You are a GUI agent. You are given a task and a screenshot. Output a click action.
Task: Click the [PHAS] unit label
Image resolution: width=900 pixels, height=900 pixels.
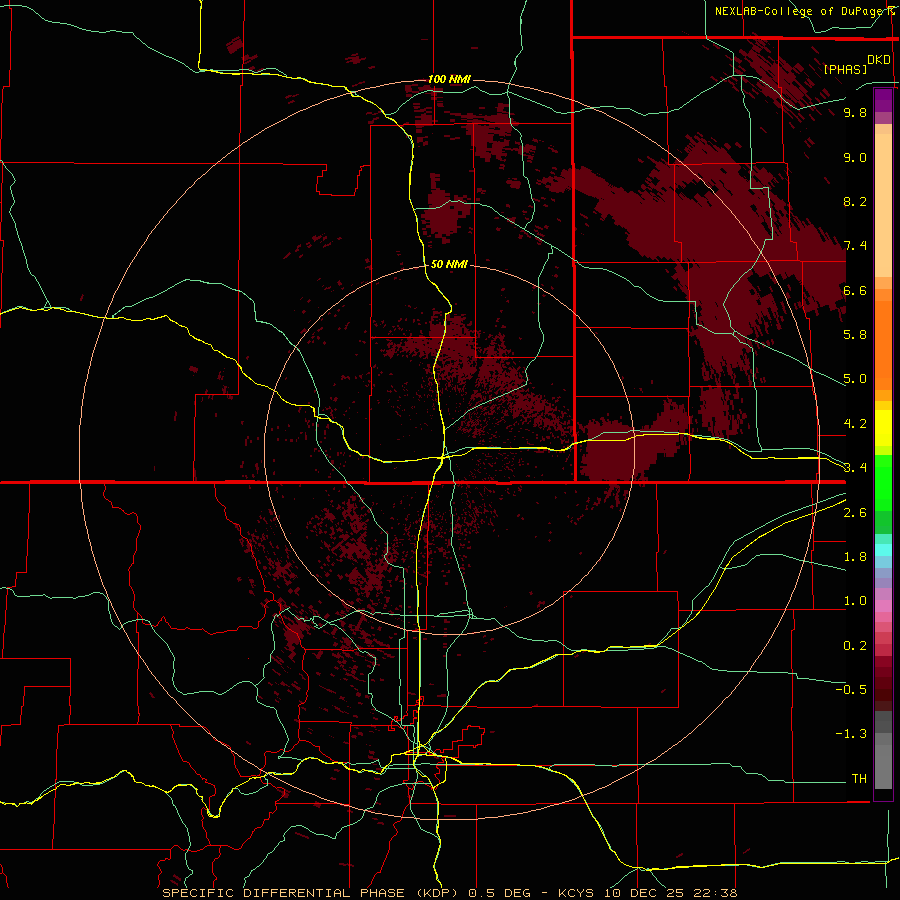pyautogui.click(x=845, y=70)
